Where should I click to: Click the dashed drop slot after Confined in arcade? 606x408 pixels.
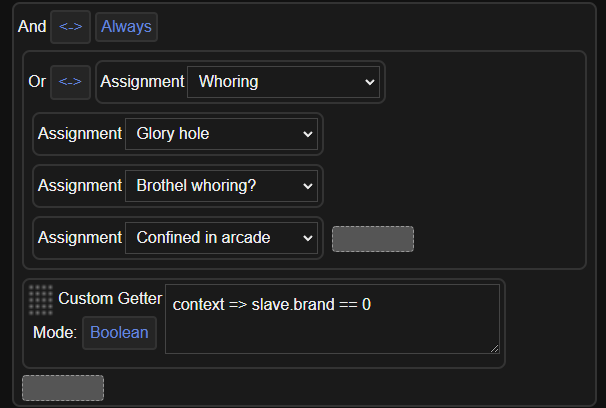tap(372, 239)
